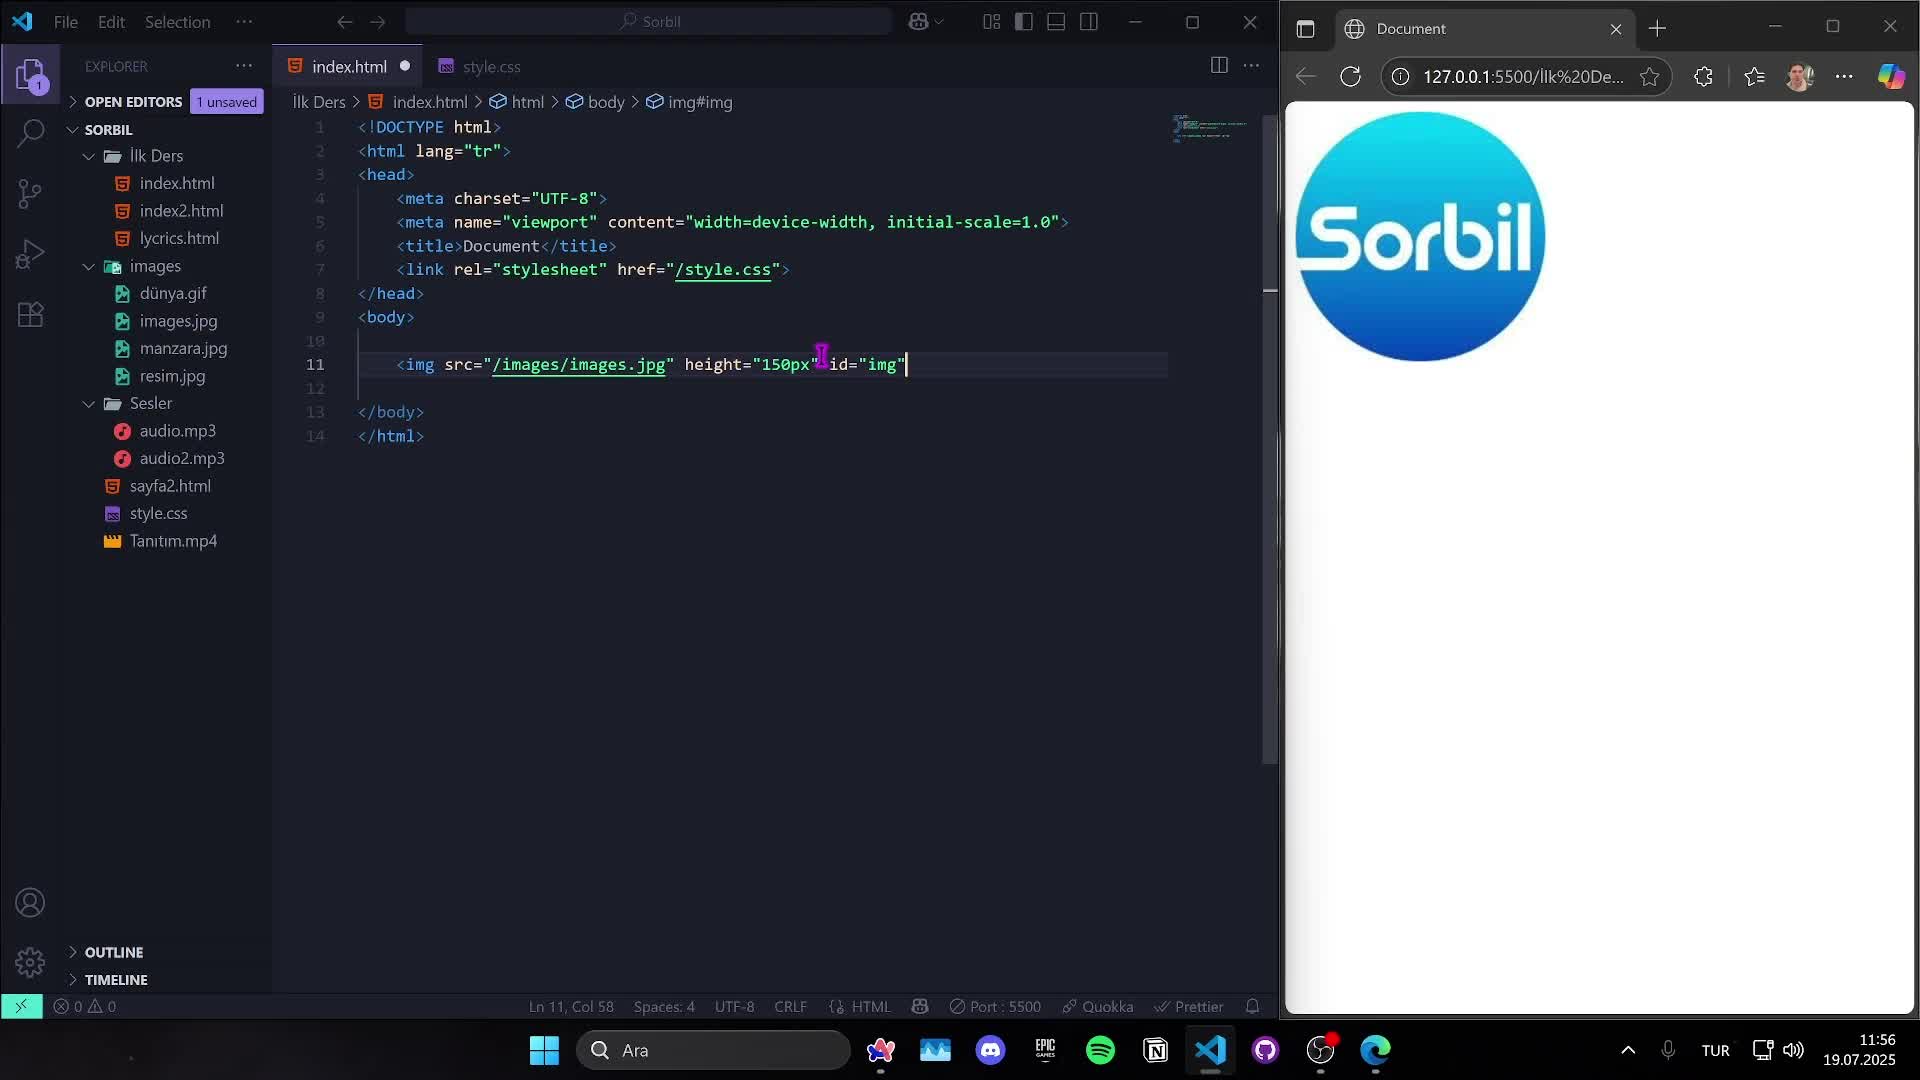
Task: Collapse the images folder
Action: coord(89,266)
